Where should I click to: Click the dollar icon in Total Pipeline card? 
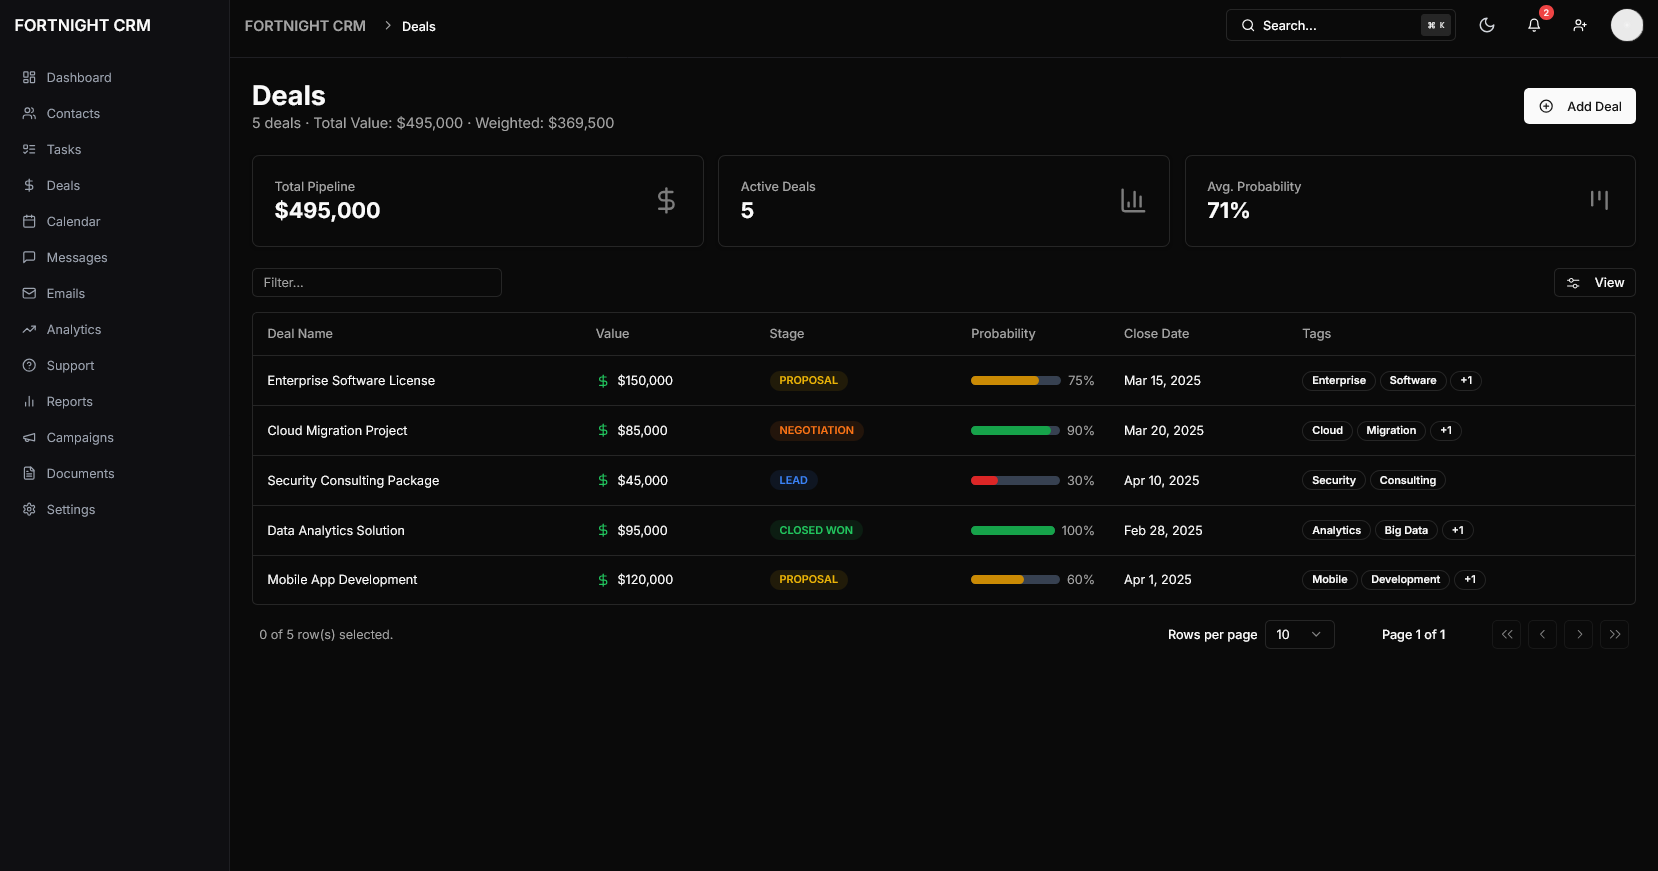pos(666,201)
